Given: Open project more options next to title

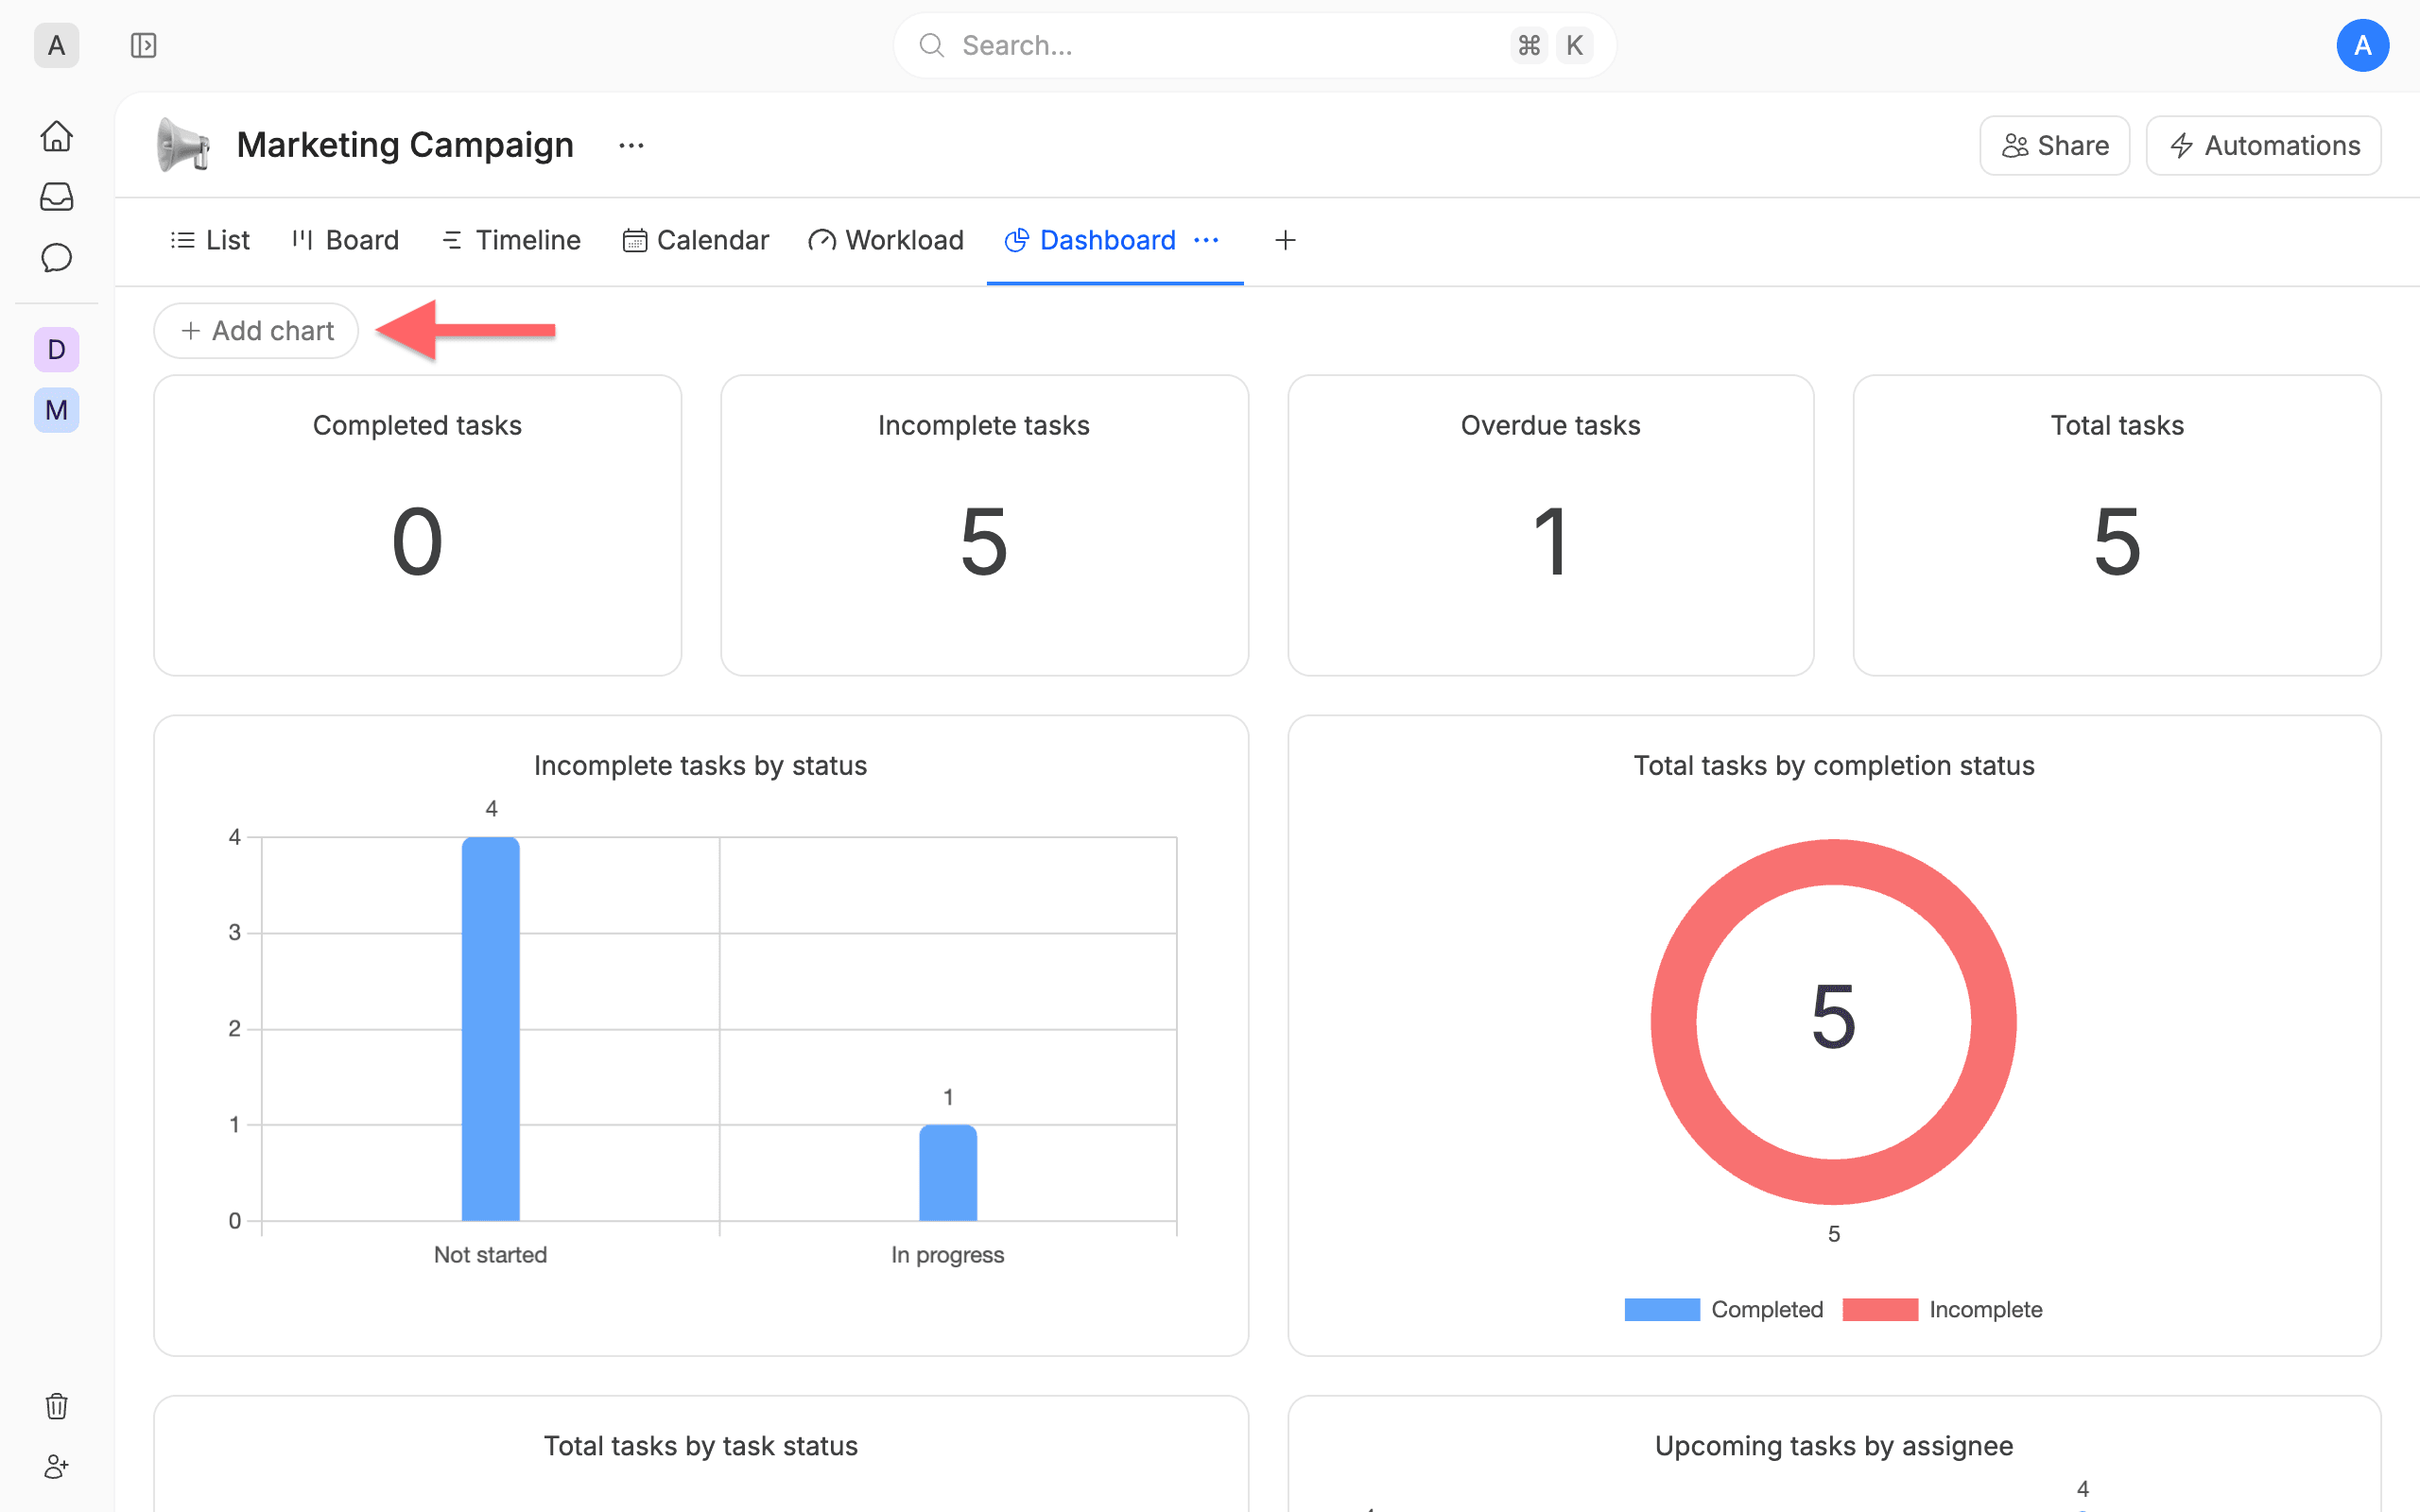Looking at the screenshot, I should click(631, 145).
